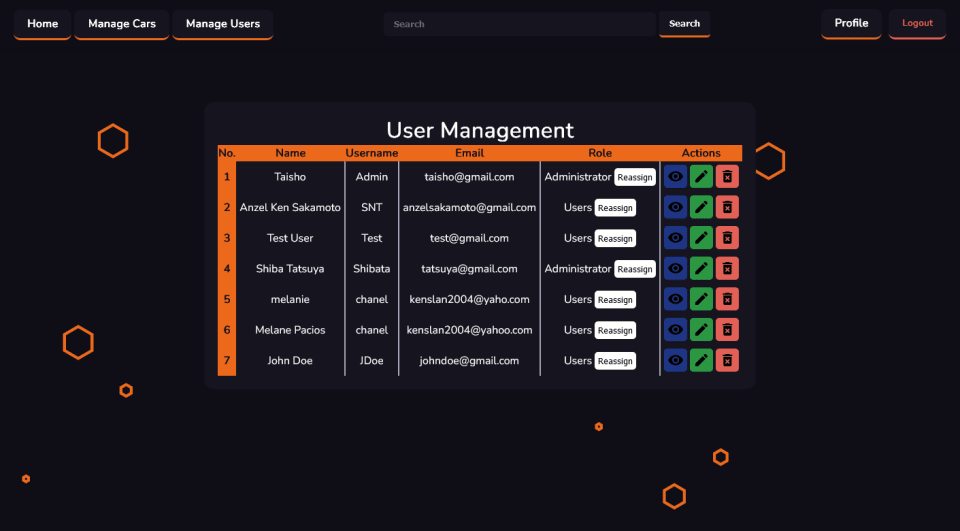Edit John Doe's account

tap(701, 360)
